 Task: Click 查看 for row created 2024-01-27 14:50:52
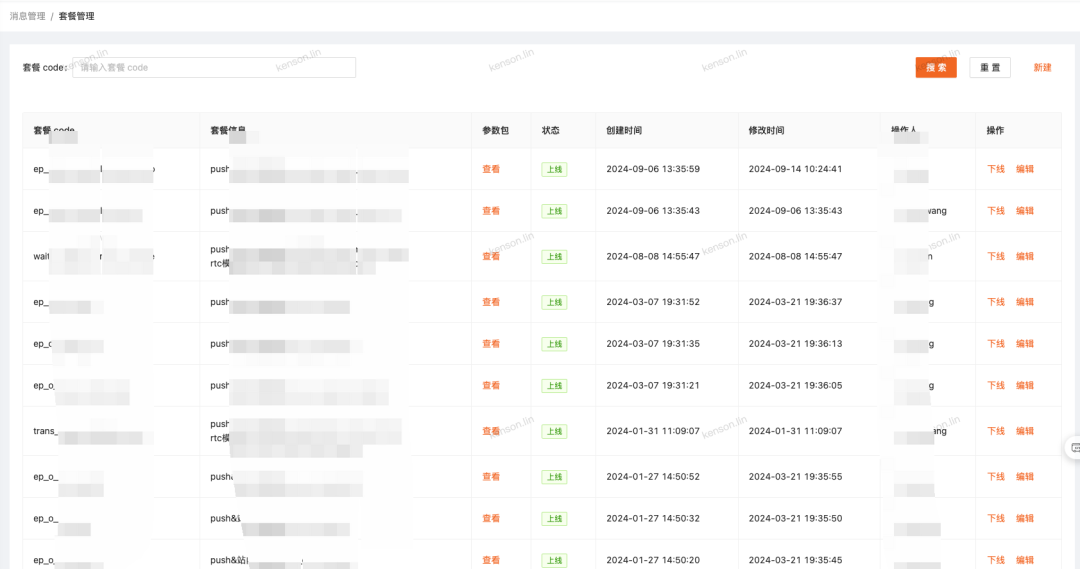pos(491,477)
